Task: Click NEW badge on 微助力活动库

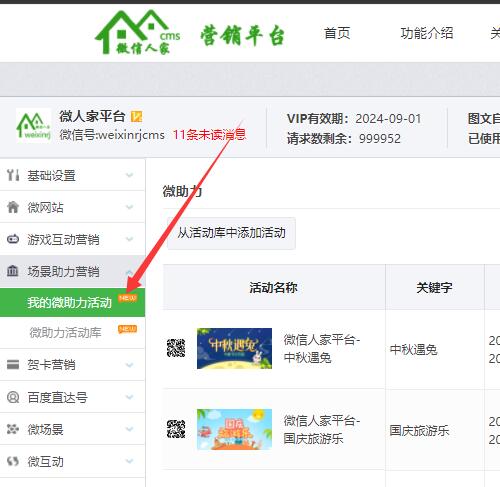Action: 127,329
